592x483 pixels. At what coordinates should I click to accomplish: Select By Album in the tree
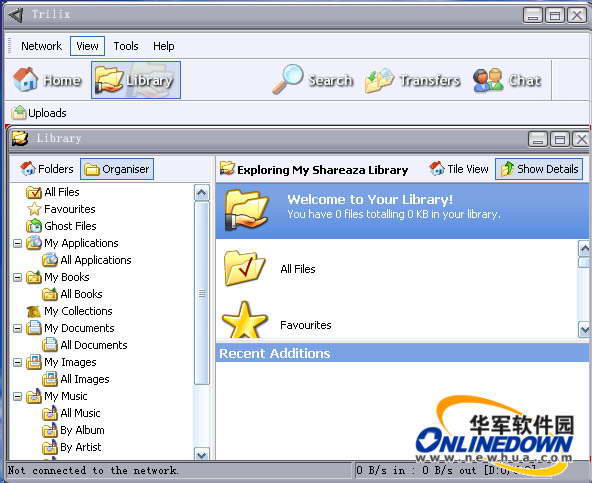click(x=82, y=430)
